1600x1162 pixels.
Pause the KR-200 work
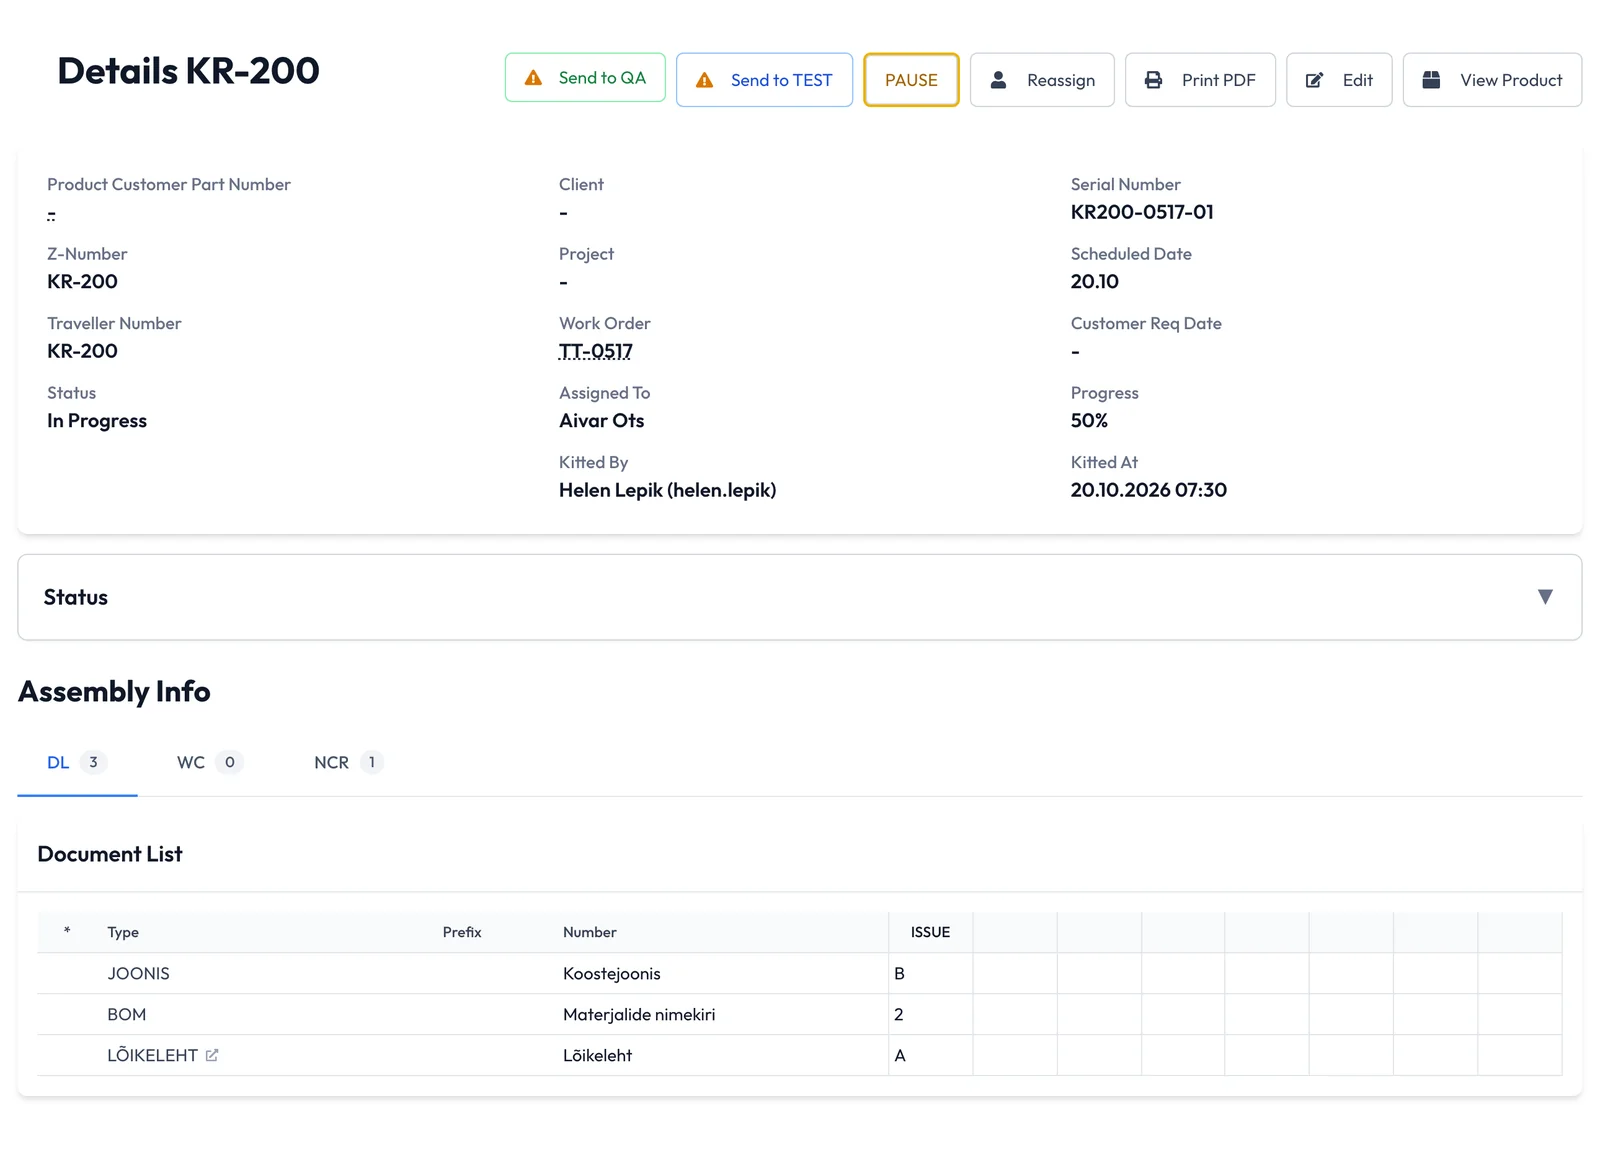911,80
